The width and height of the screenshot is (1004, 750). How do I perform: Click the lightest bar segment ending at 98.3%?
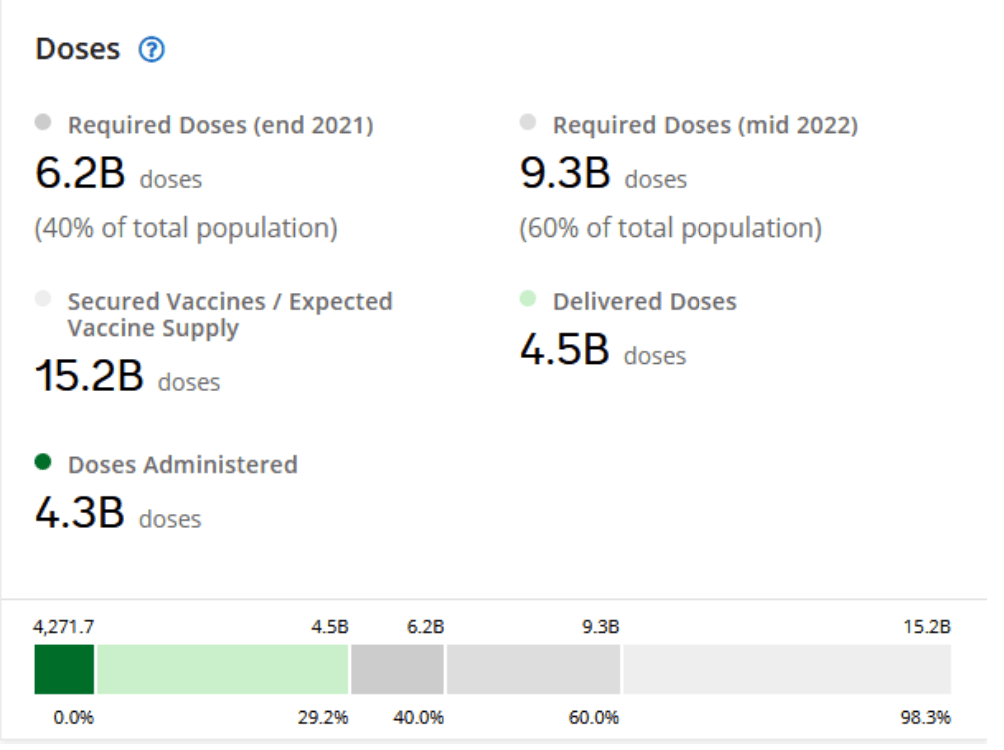[x=786, y=669]
